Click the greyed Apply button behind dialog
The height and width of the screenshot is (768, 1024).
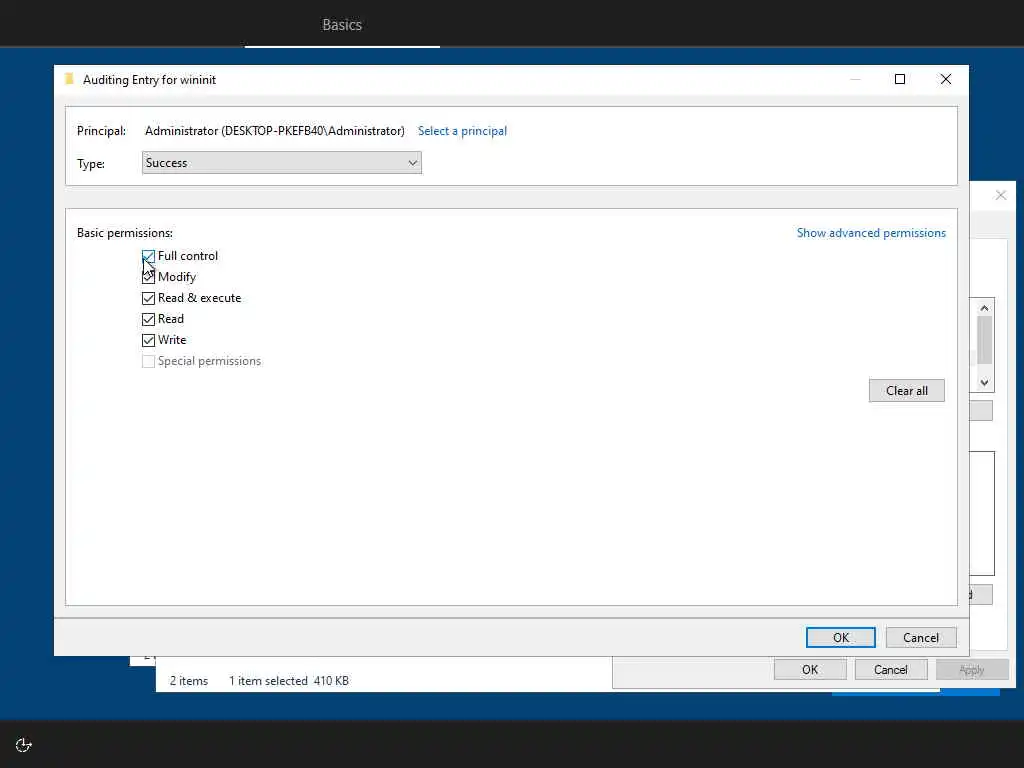[x=972, y=669]
